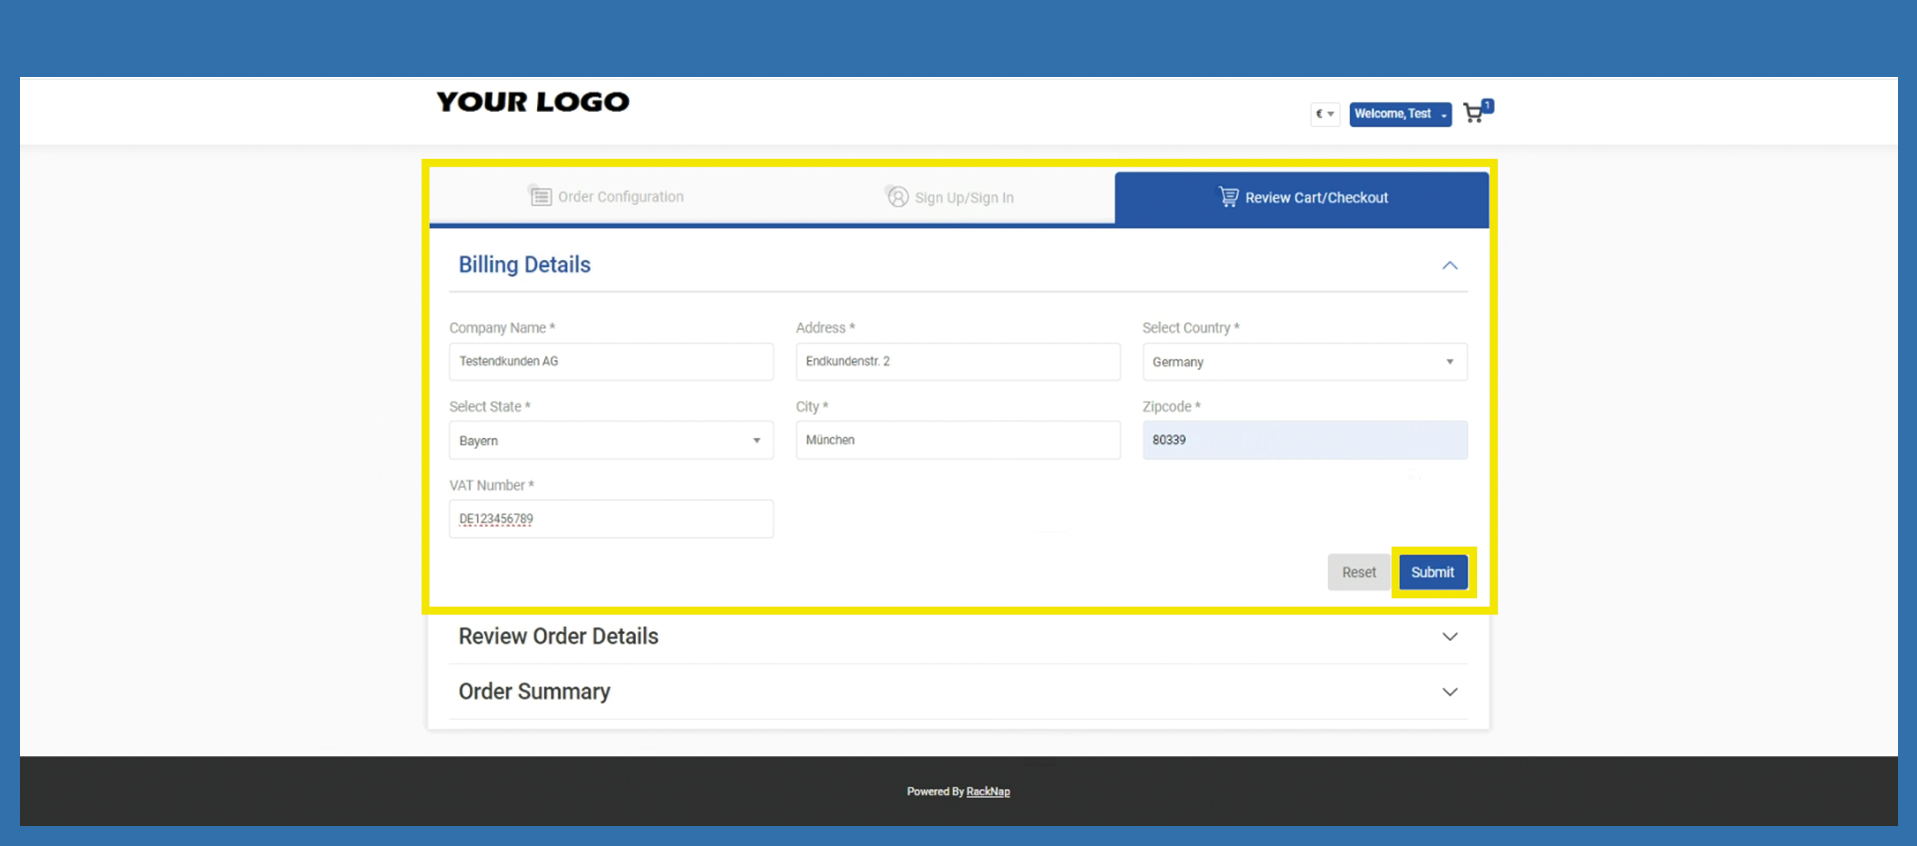Expand the Order Summary section
The width and height of the screenshot is (1917, 846).
pyautogui.click(x=1449, y=692)
